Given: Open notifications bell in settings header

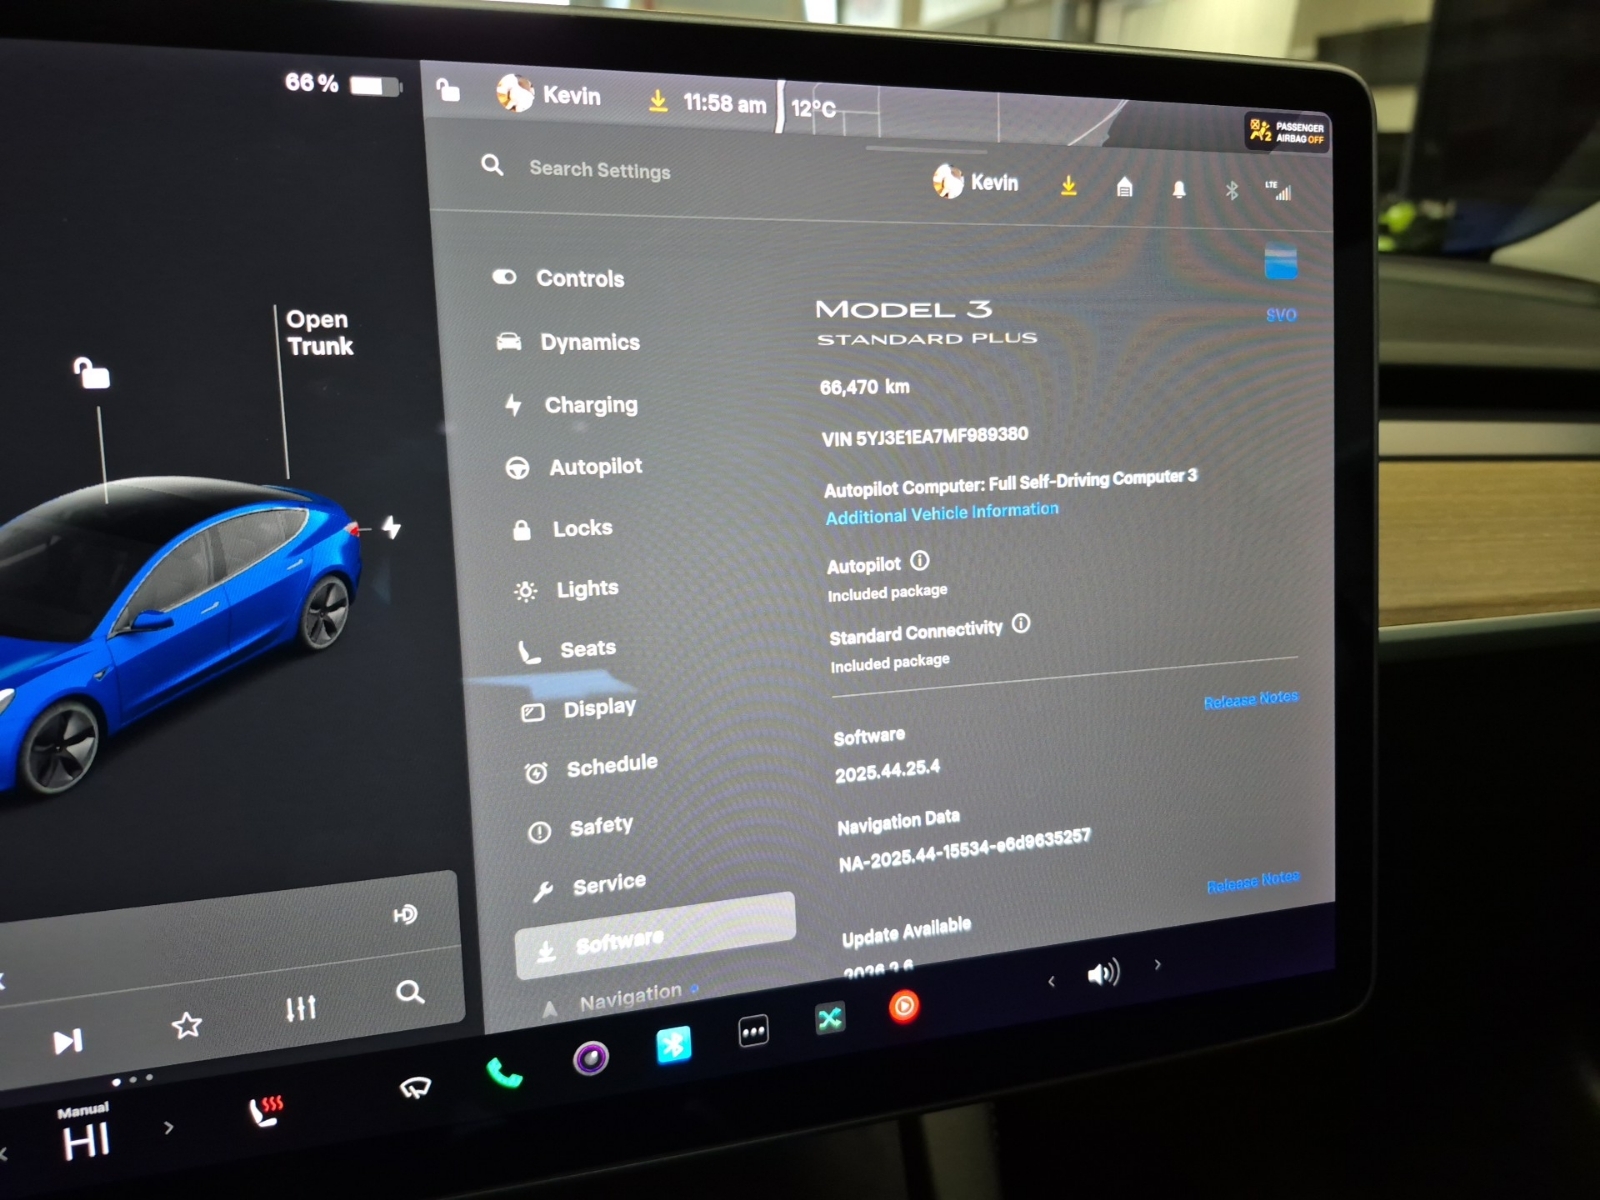Looking at the screenshot, I should 1179,189.
